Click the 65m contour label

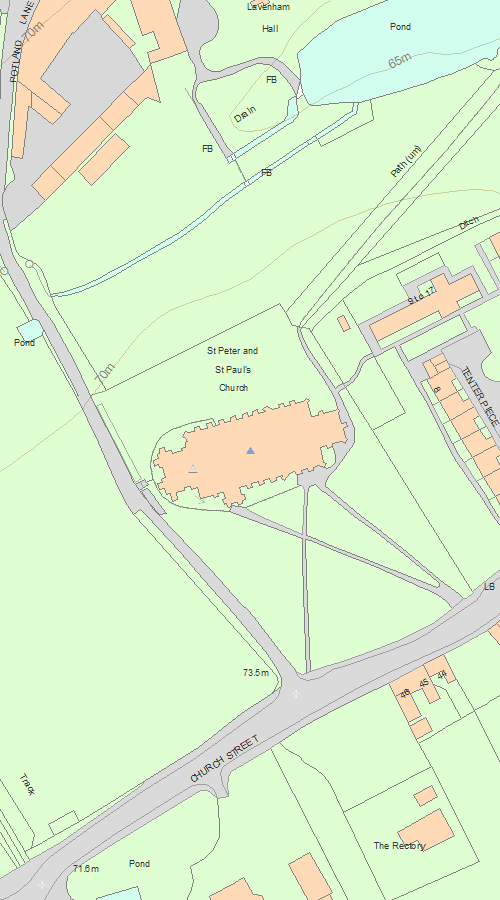pos(400,59)
